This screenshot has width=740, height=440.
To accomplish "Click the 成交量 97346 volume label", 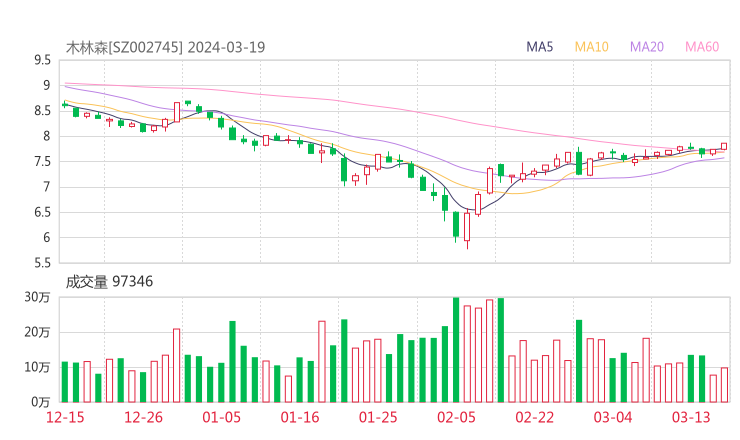I will pyautogui.click(x=109, y=282).
